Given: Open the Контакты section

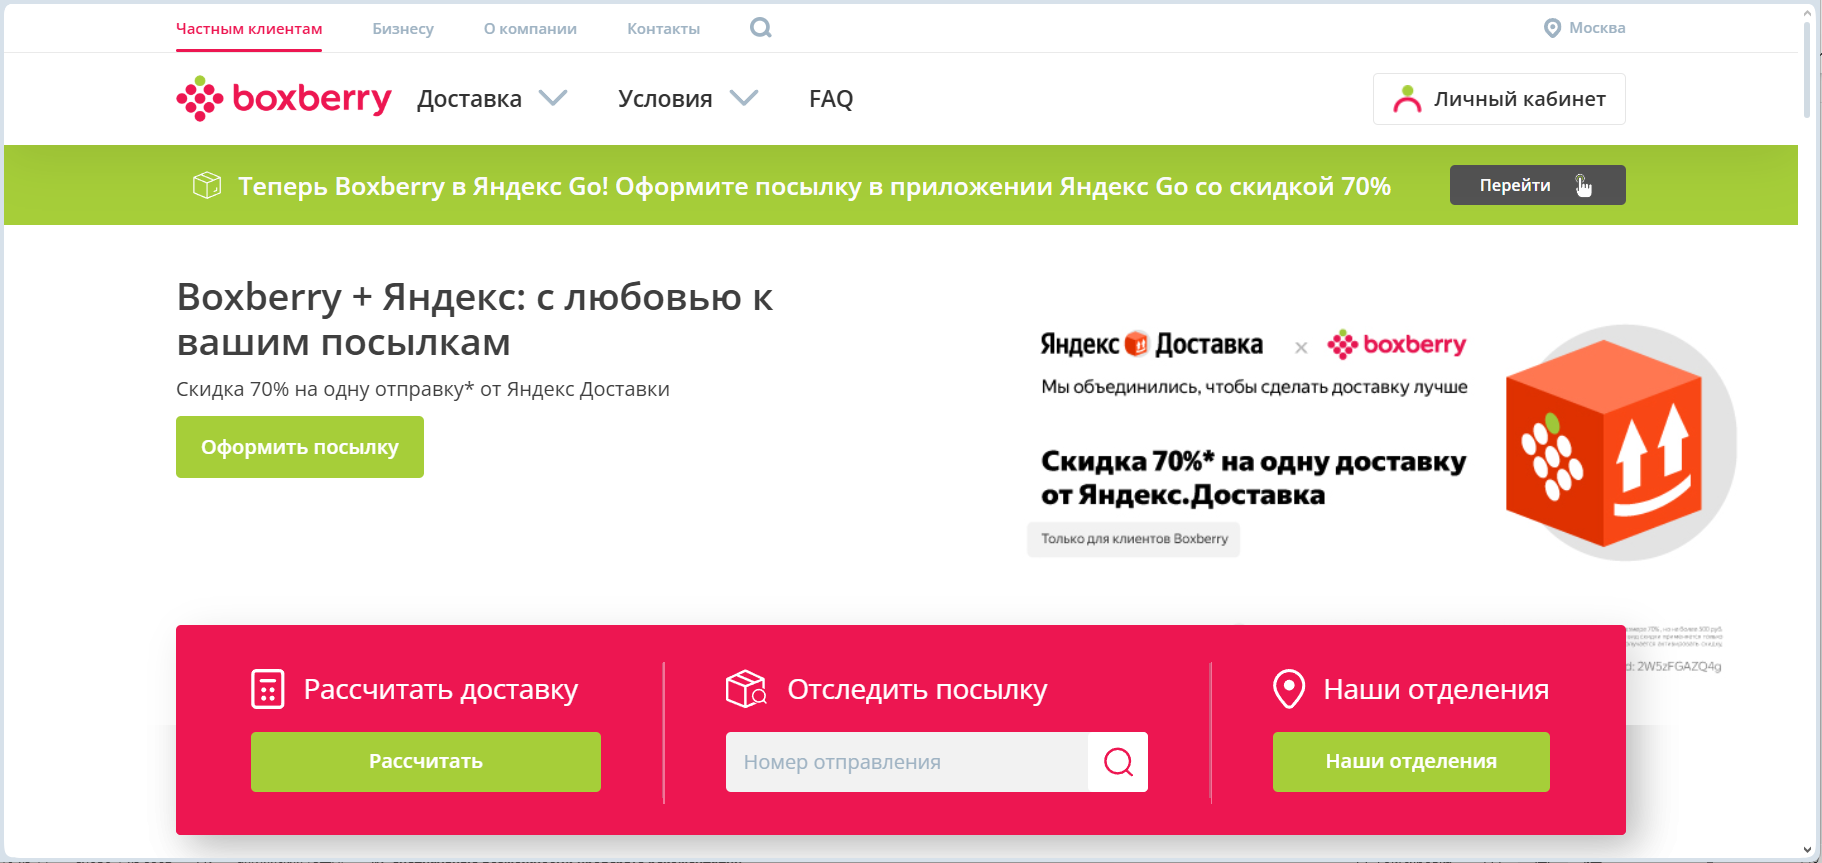Looking at the screenshot, I should [664, 28].
